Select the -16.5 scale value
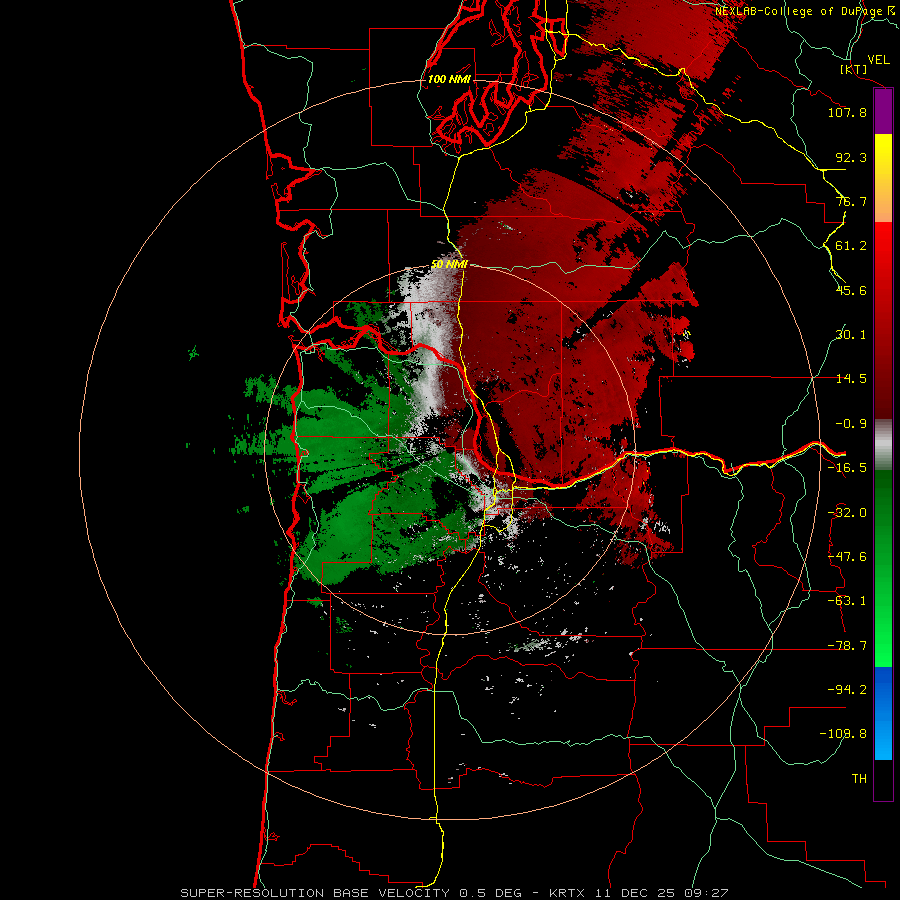The width and height of the screenshot is (900, 900). (x=847, y=468)
